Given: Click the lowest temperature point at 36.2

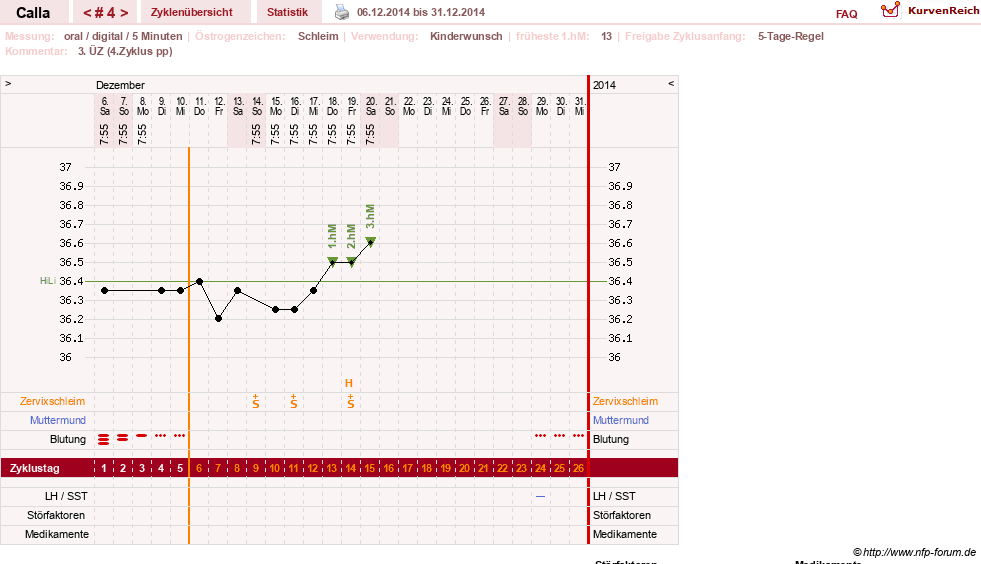Looking at the screenshot, I should [x=218, y=319].
